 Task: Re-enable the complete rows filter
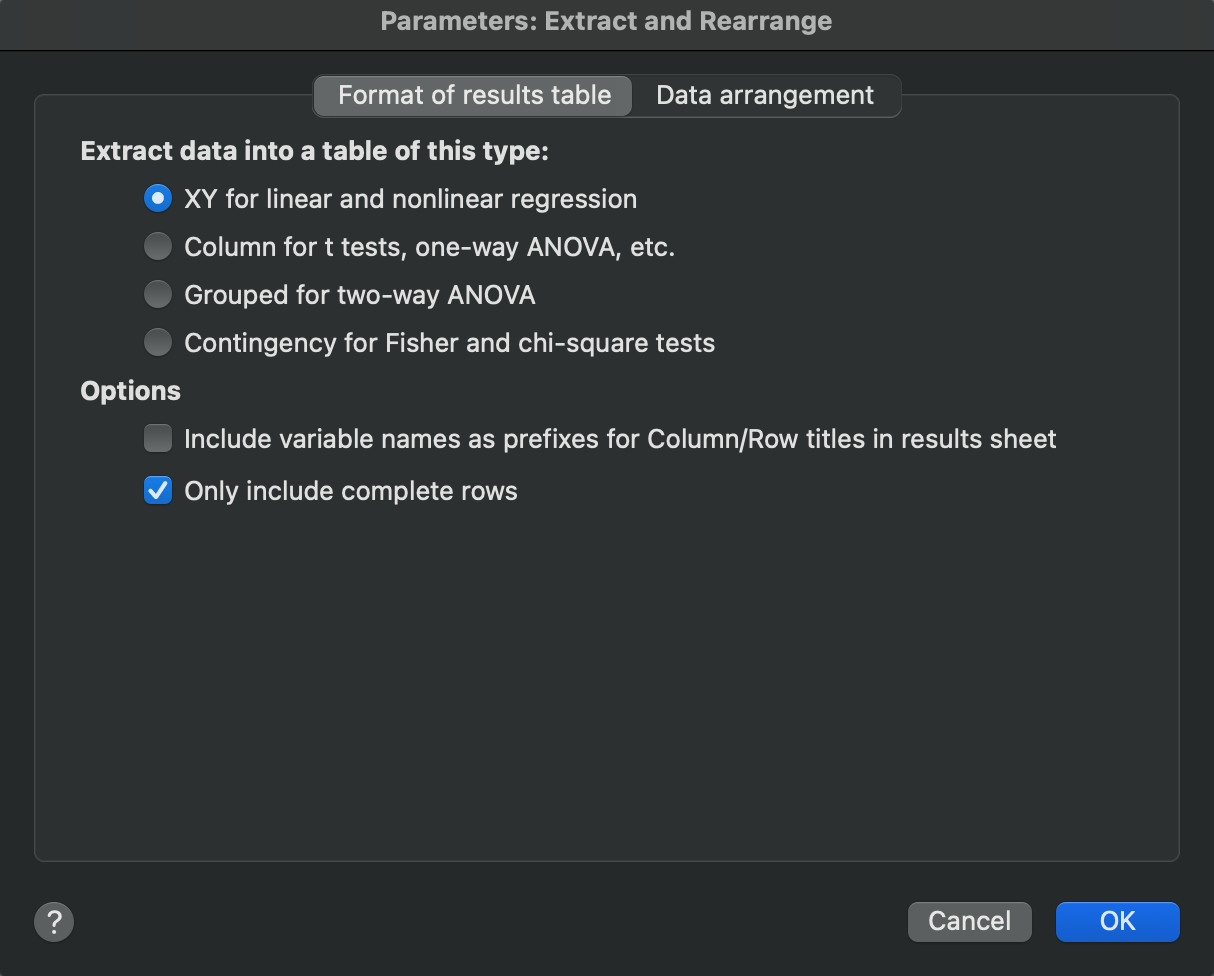coord(158,490)
